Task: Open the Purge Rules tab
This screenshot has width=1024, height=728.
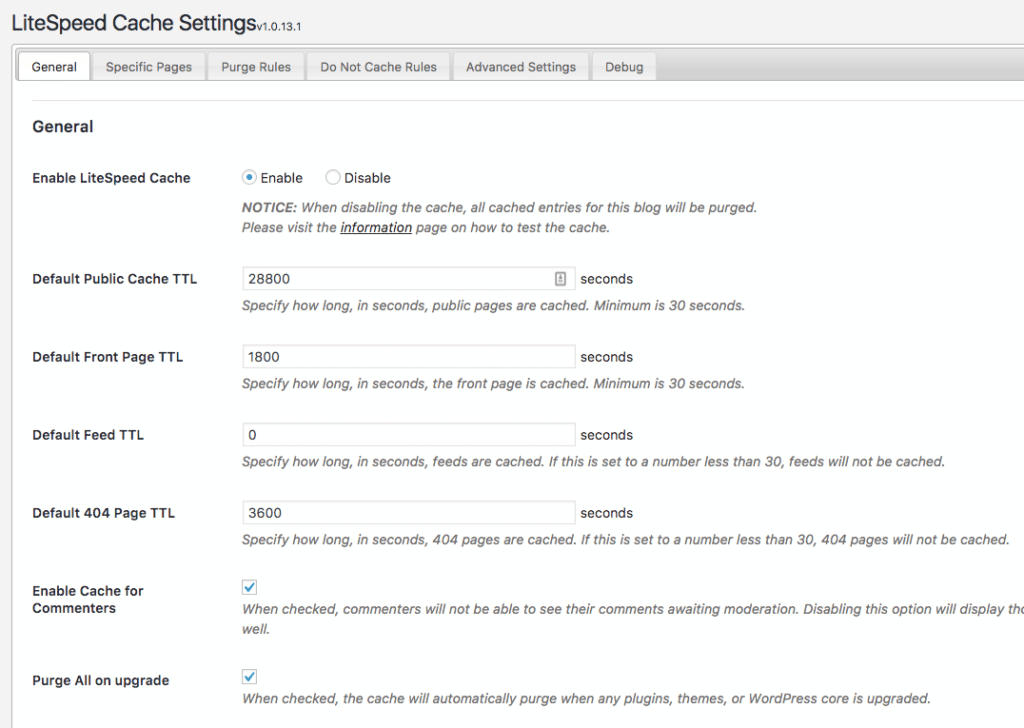Action: [256, 67]
